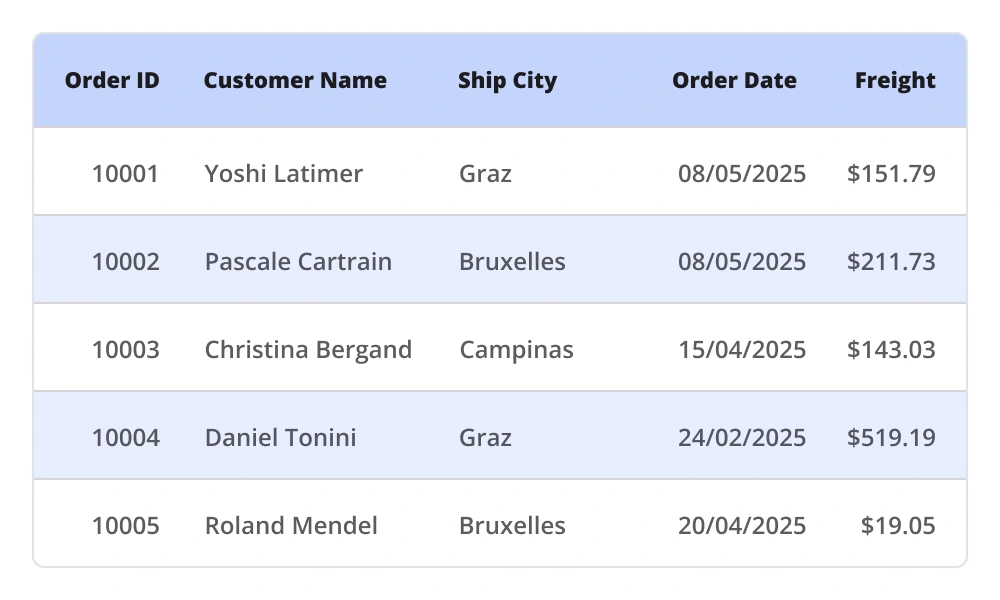The image size is (1000, 600).
Task: Select customer Pascale Cartrain
Action: click(x=298, y=262)
